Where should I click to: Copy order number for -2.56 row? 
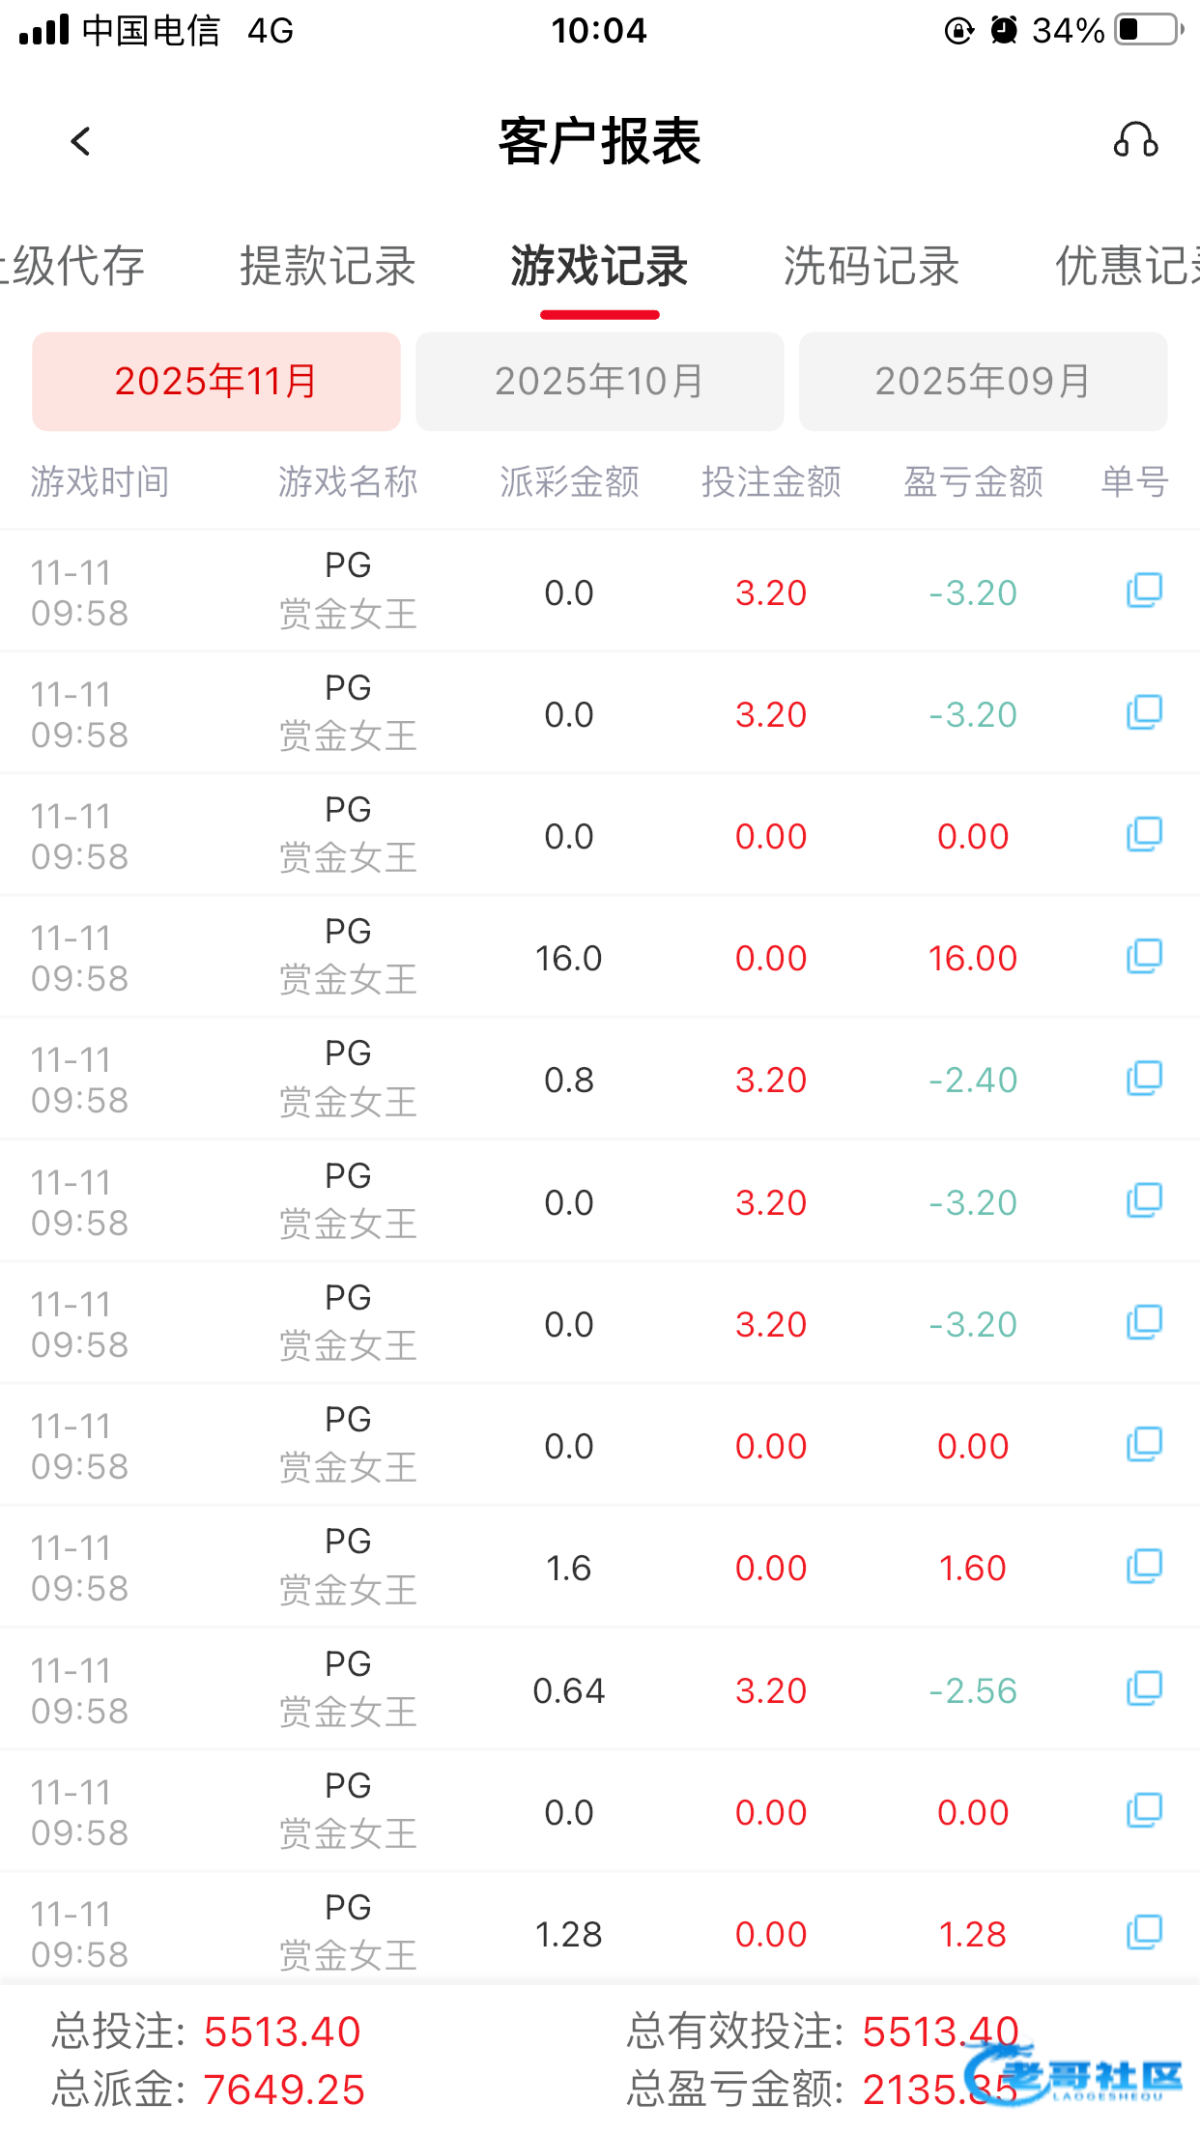click(1144, 1689)
